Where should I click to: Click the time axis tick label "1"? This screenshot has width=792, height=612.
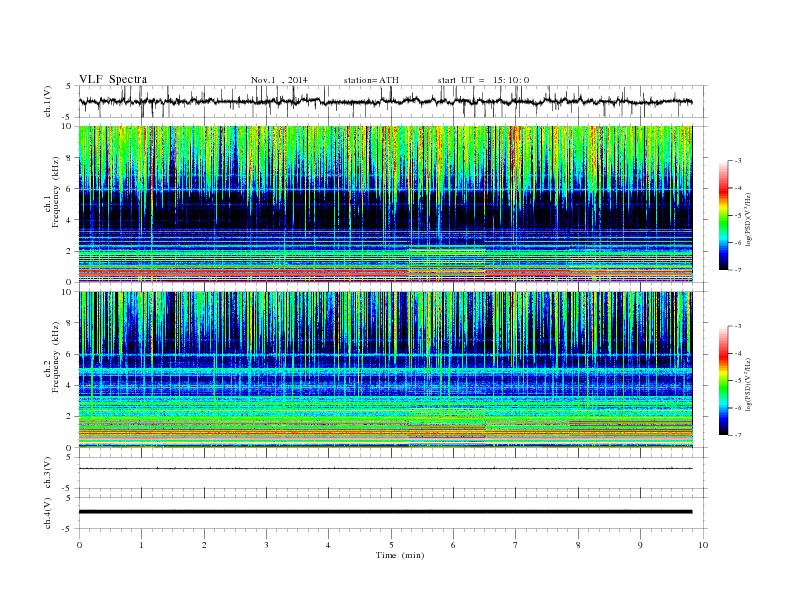[x=141, y=545]
